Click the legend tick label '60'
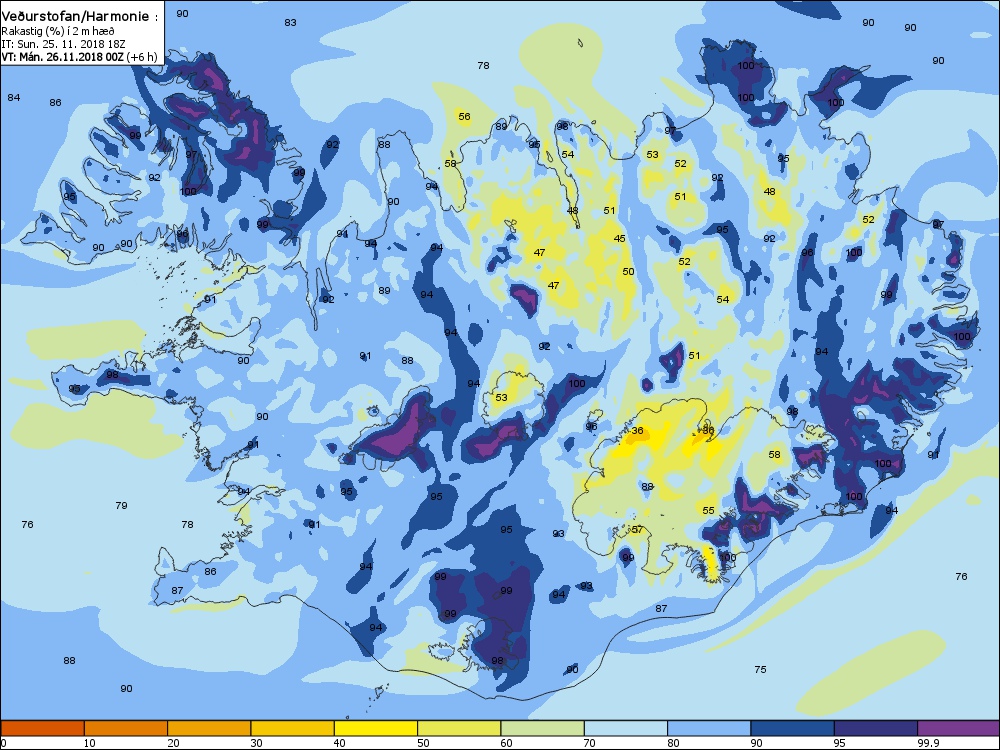Viewport: 1000px width, 750px height. (506, 743)
